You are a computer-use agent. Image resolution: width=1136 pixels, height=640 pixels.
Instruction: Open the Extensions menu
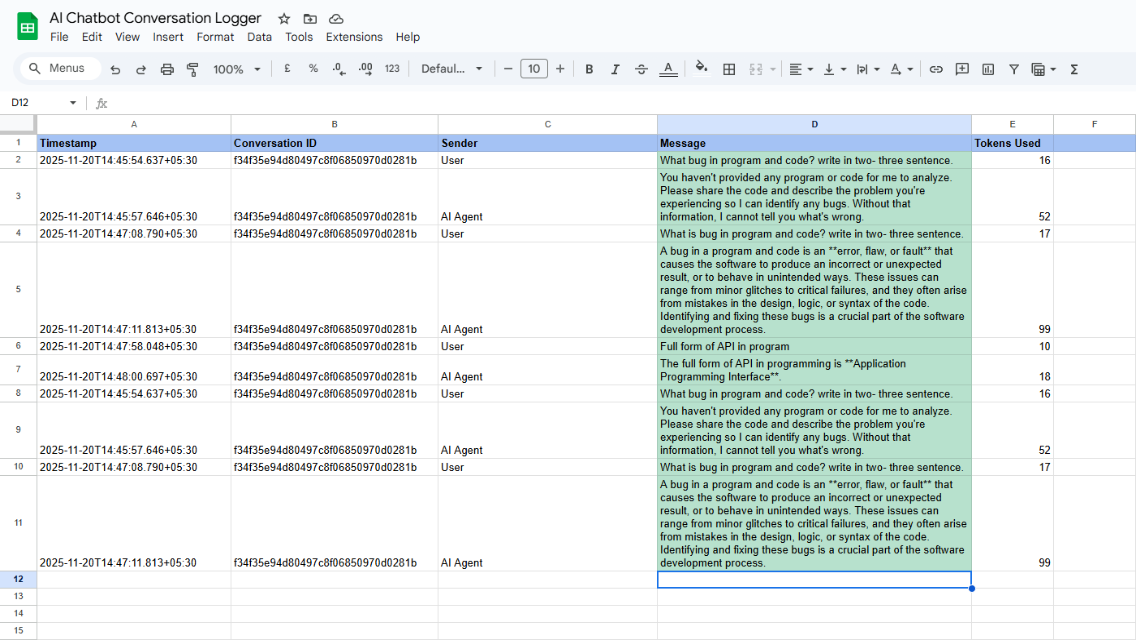click(x=354, y=37)
